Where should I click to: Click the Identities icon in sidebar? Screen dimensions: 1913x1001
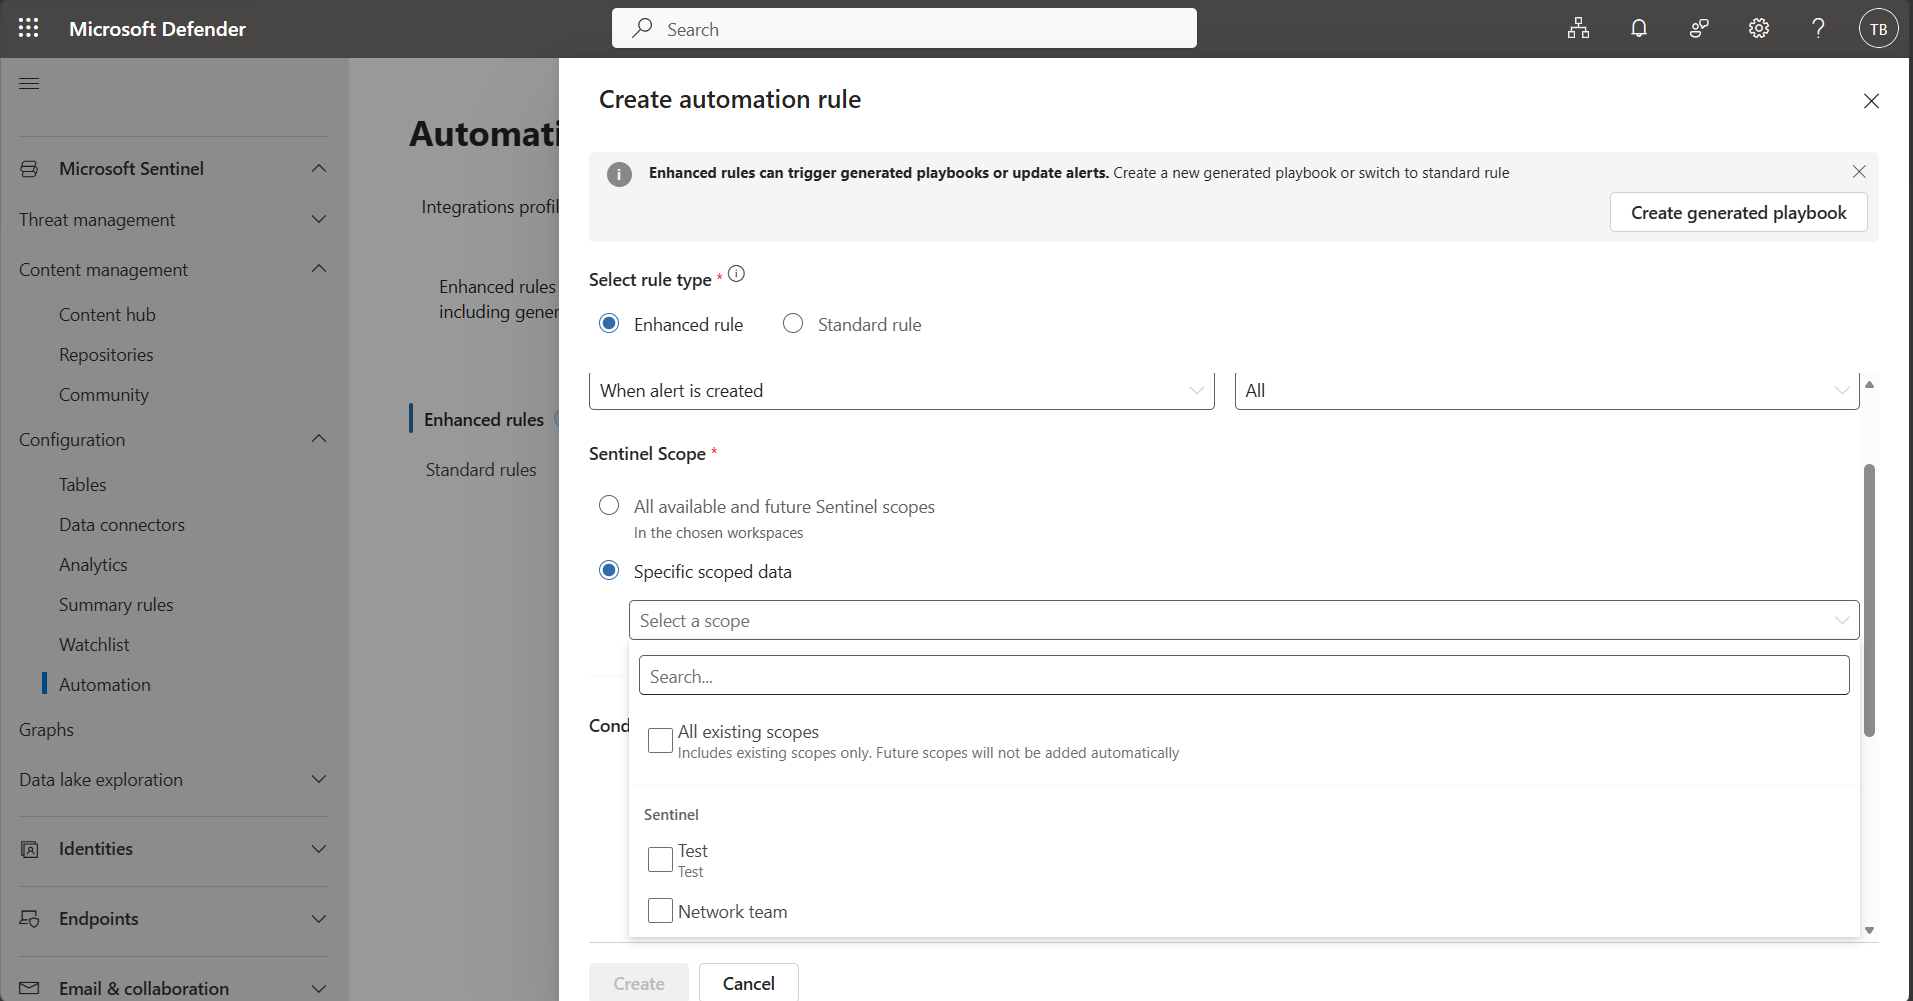tap(29, 849)
